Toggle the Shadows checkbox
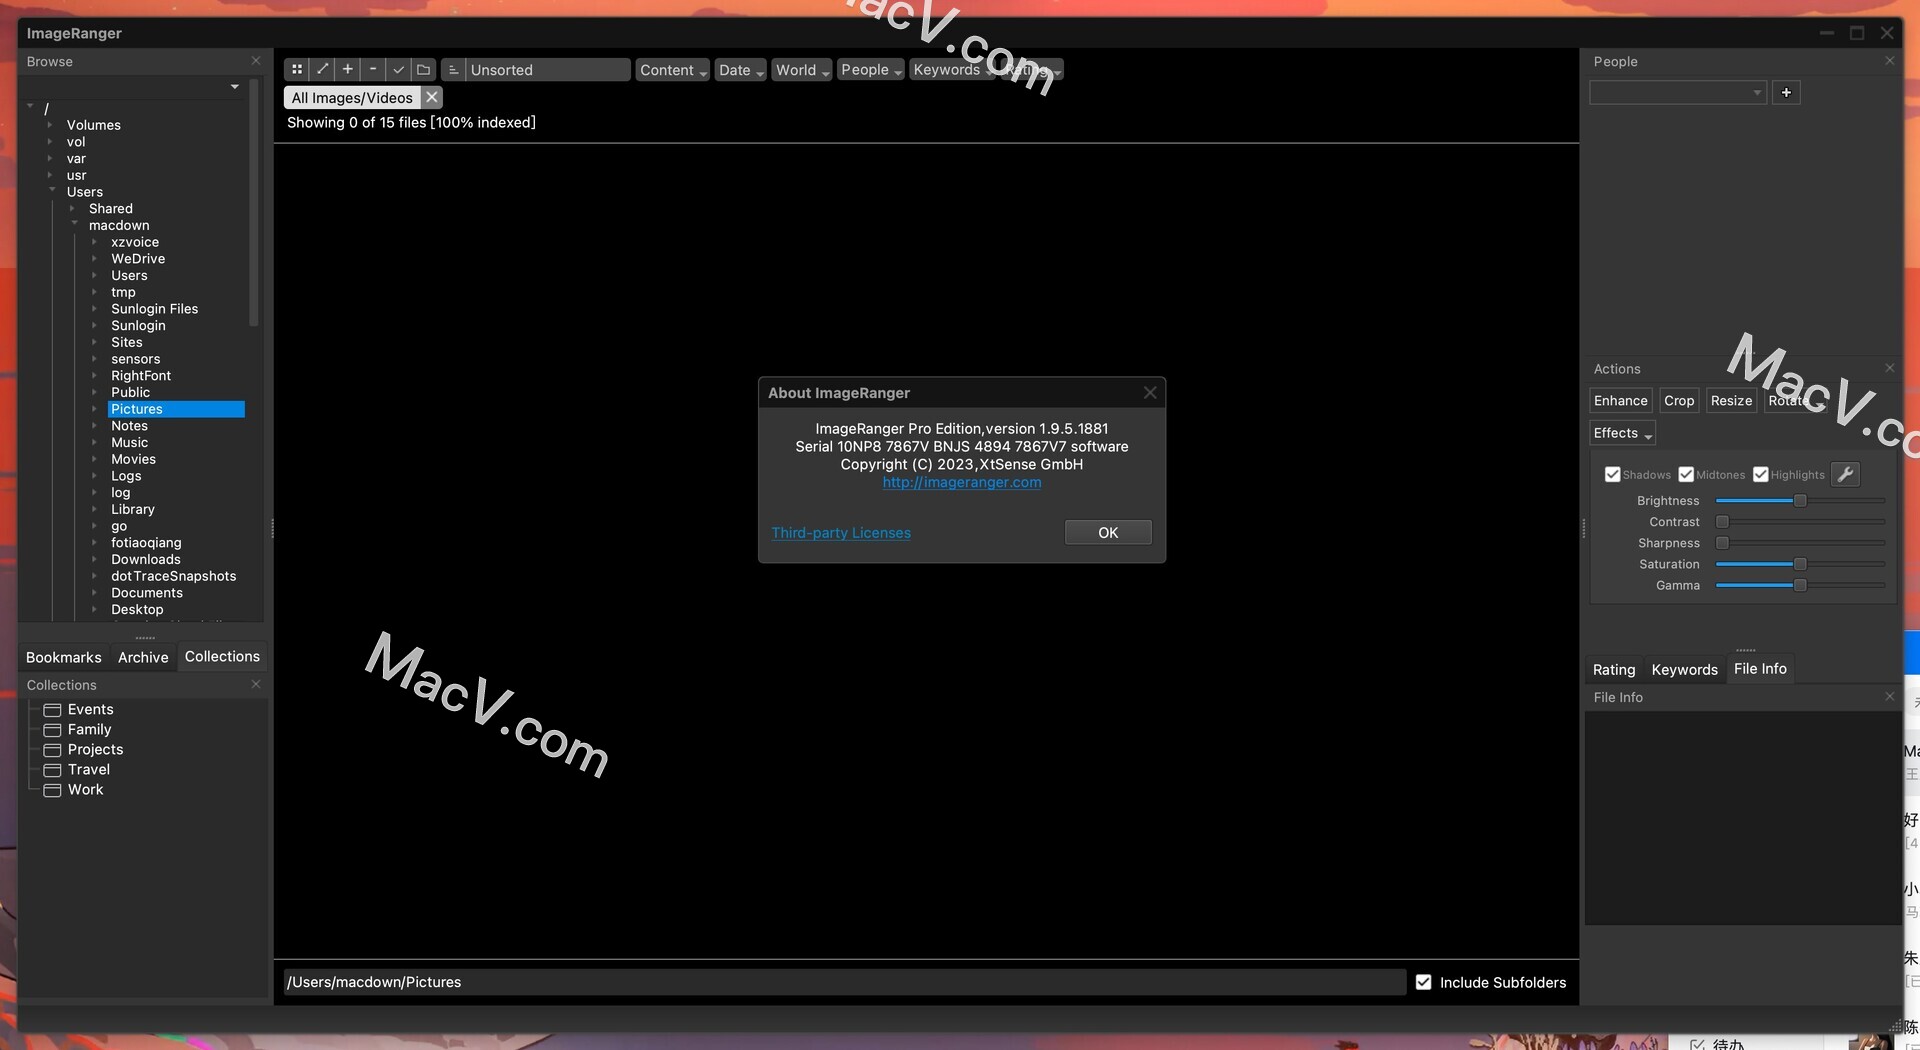The height and width of the screenshot is (1050, 1920). 1612,474
